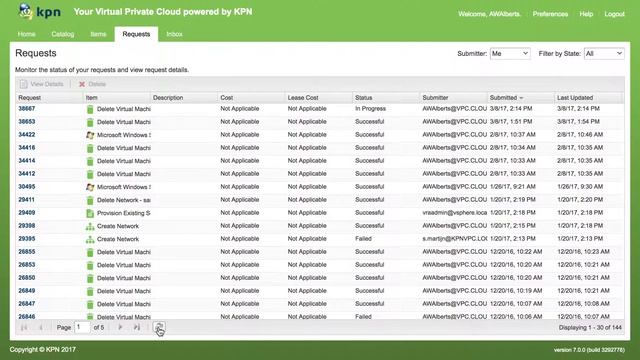Viewport: 640px width, 360px height.
Task: Click Provision Existing S item text
Action: tap(124, 213)
